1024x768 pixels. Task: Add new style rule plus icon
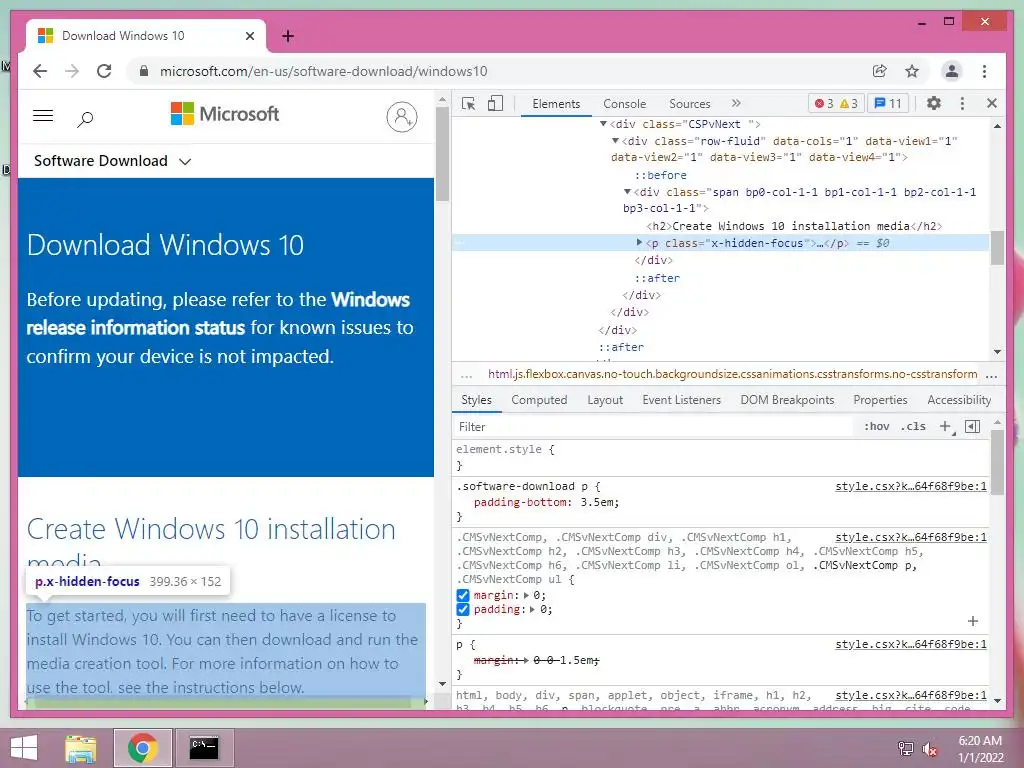[x=946, y=426]
